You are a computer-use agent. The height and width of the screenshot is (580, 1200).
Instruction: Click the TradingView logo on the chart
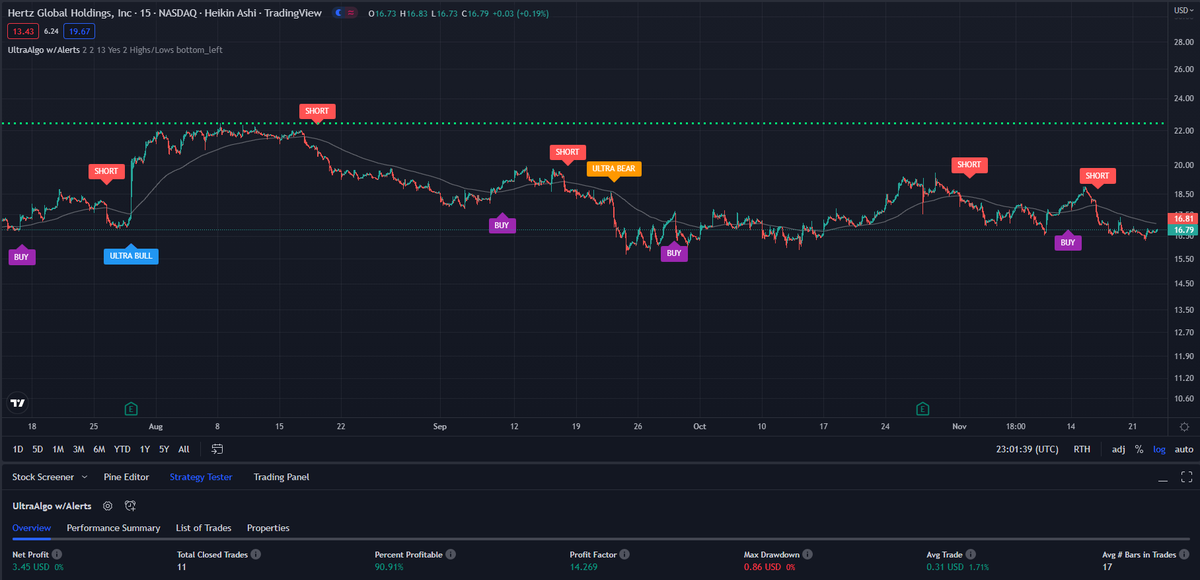click(x=17, y=404)
